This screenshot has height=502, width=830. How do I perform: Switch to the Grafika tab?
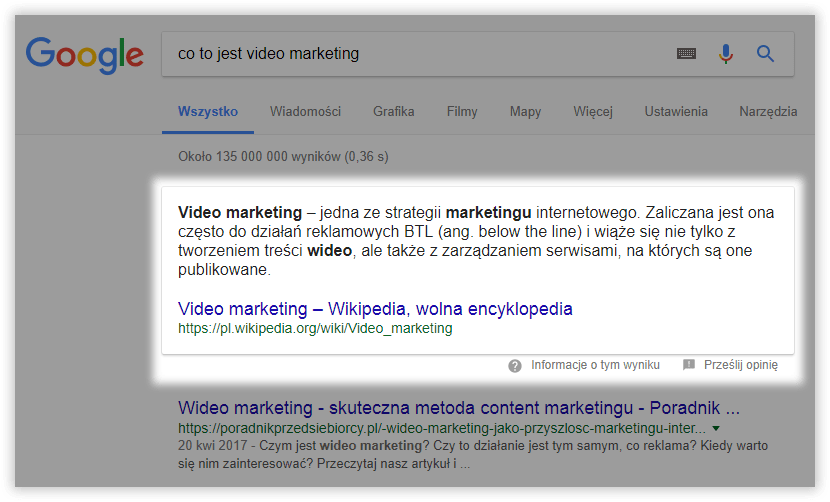tap(393, 112)
